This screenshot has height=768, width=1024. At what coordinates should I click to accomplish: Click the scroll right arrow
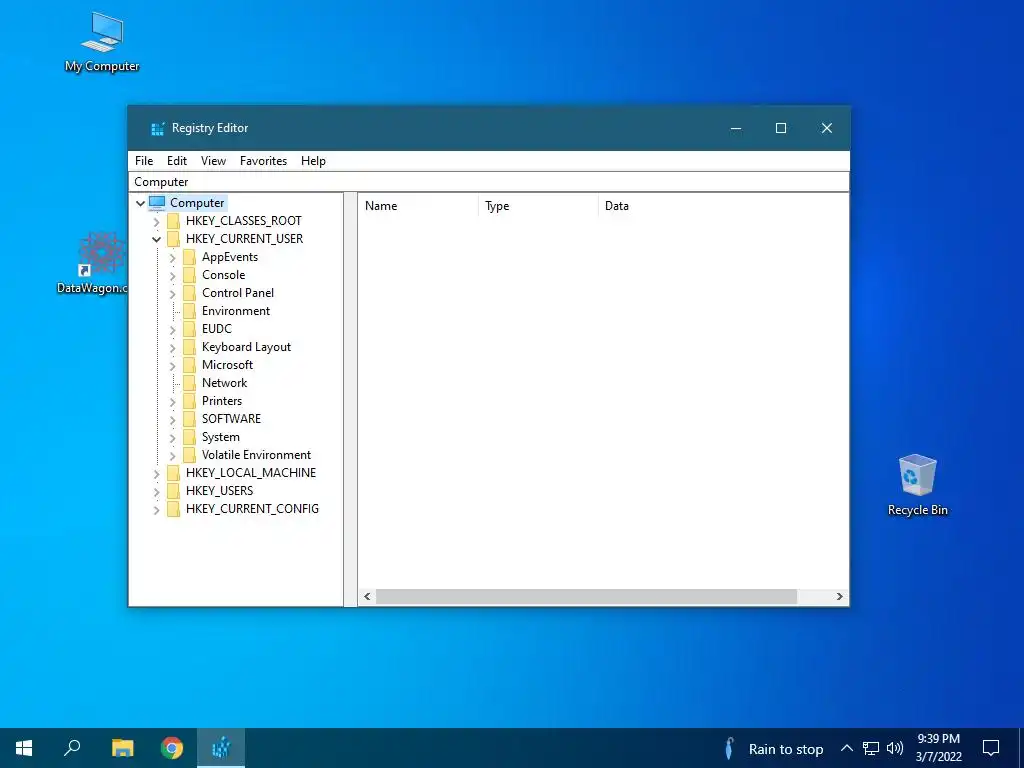pos(840,596)
